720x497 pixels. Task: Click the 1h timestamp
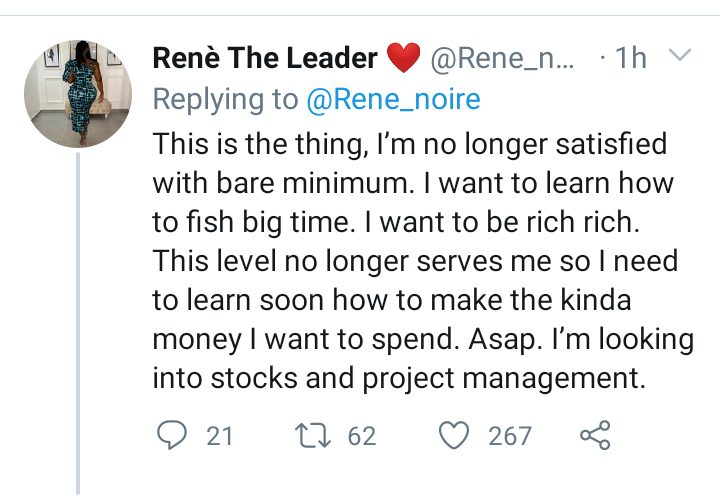[x=630, y=59]
